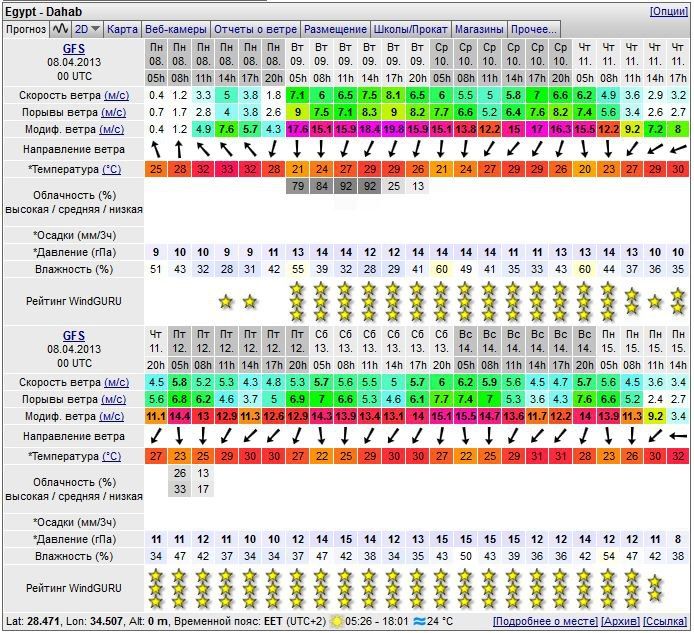Go to the Школы/Прокат tab

pyautogui.click(x=411, y=30)
